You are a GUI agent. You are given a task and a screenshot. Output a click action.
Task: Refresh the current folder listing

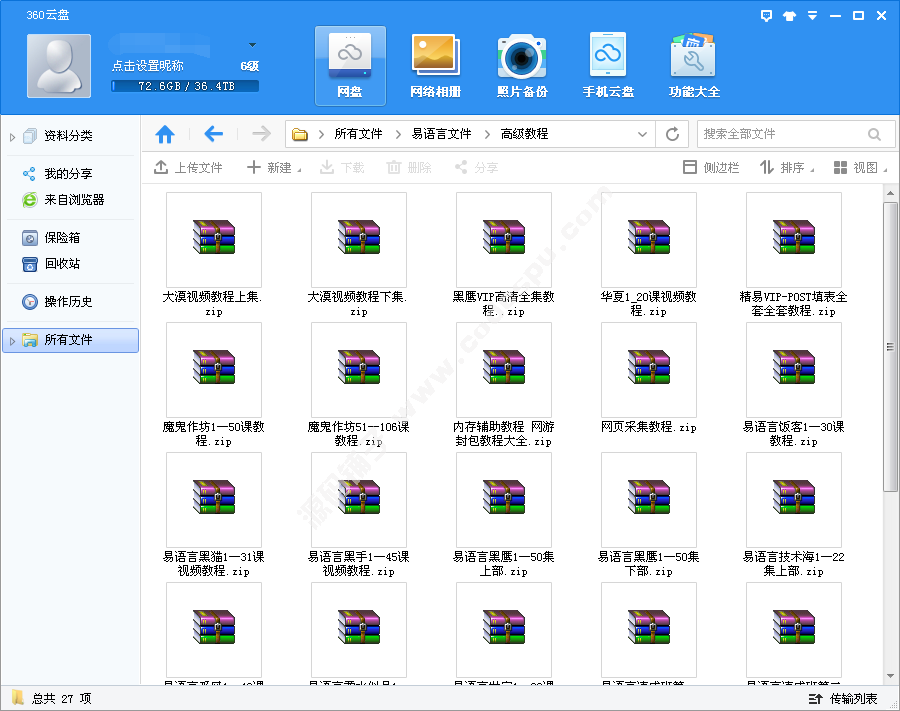point(672,134)
